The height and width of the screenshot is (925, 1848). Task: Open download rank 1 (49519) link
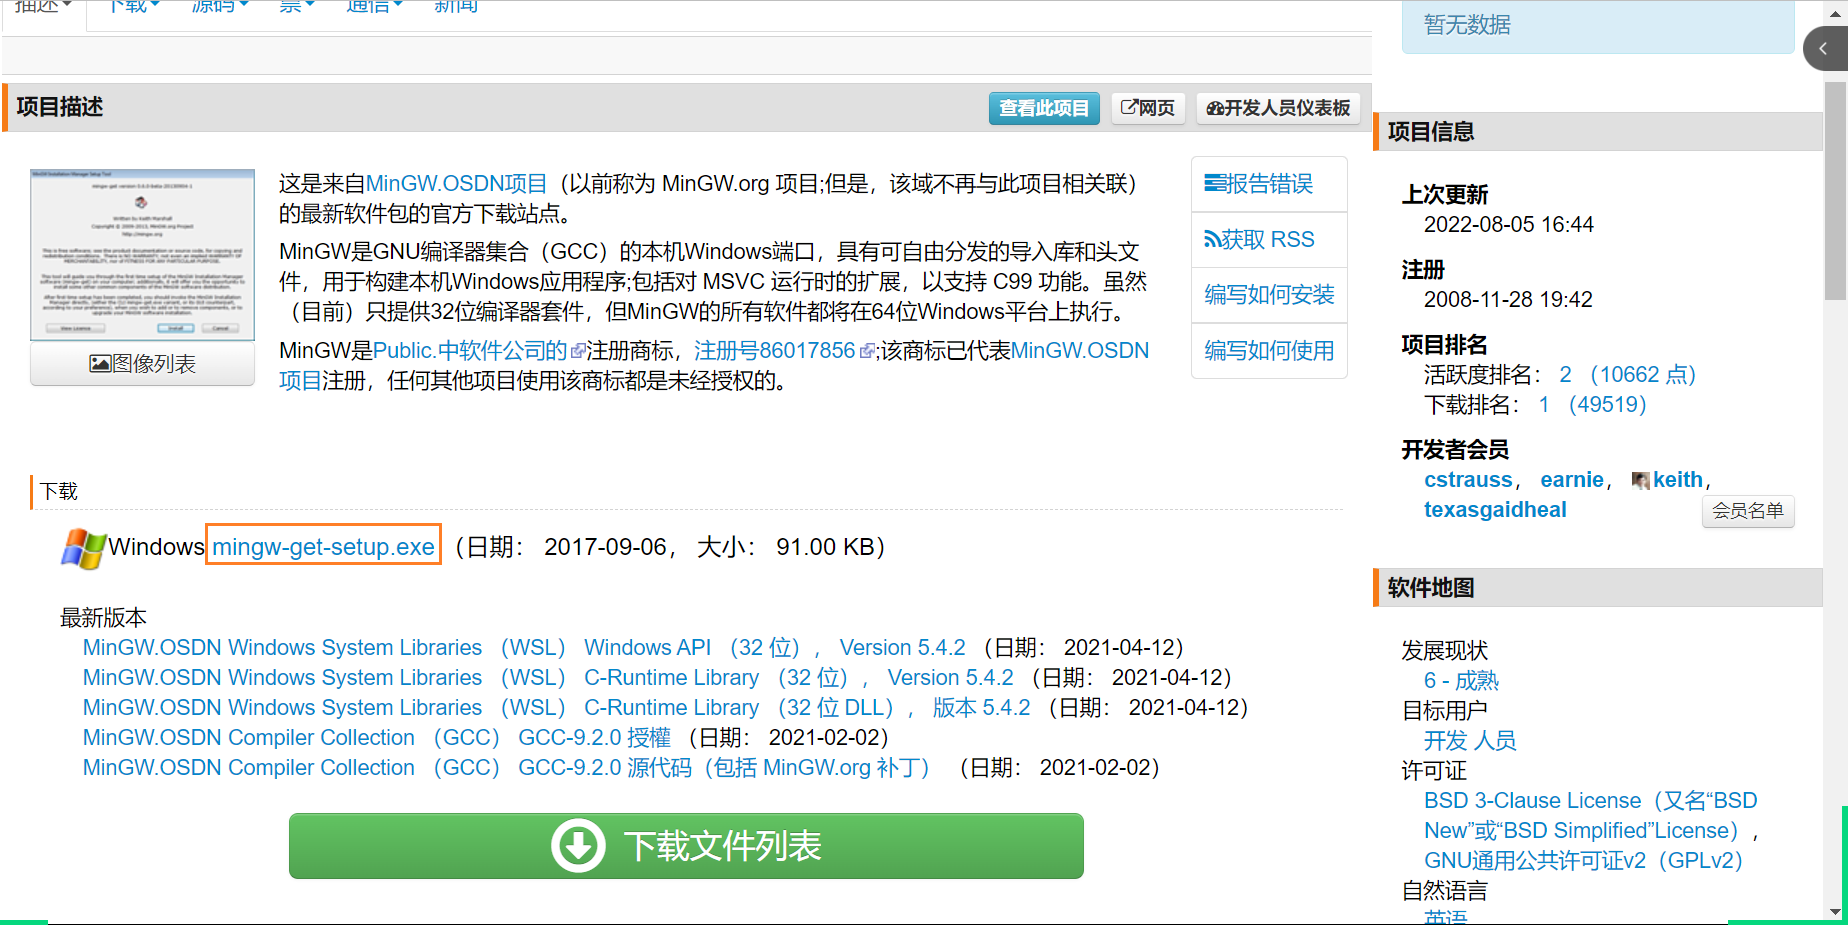coord(1592,405)
